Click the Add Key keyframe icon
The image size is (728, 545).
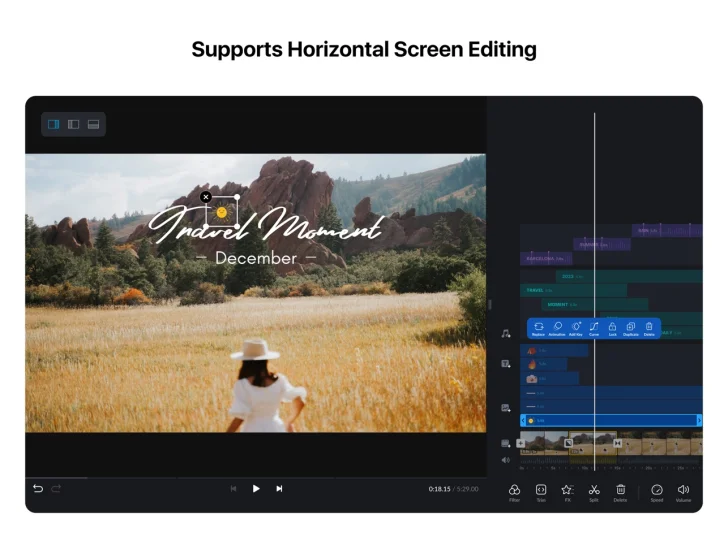click(x=575, y=327)
